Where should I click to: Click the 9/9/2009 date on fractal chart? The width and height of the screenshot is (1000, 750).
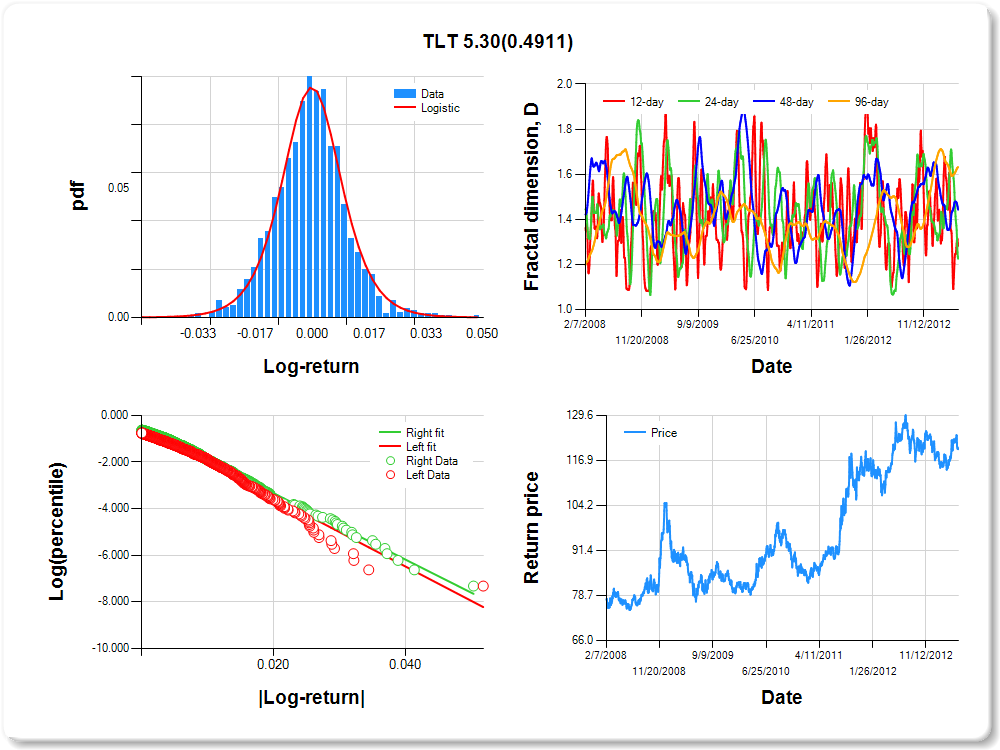coord(698,324)
